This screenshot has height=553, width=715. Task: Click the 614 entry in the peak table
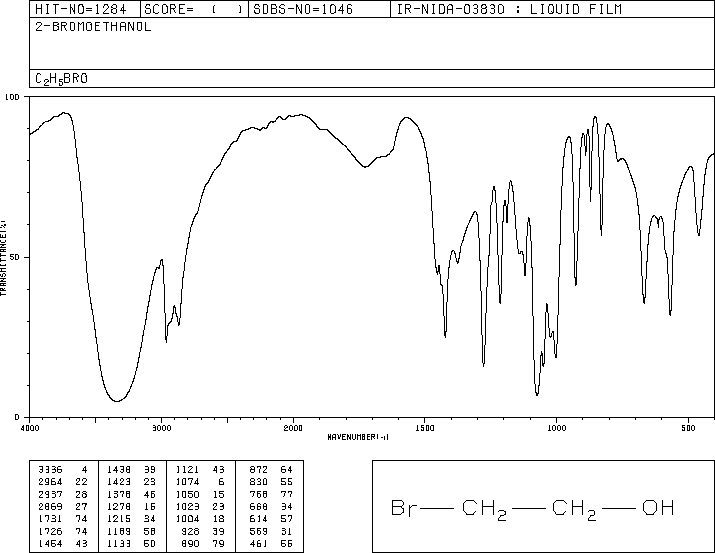click(x=259, y=519)
